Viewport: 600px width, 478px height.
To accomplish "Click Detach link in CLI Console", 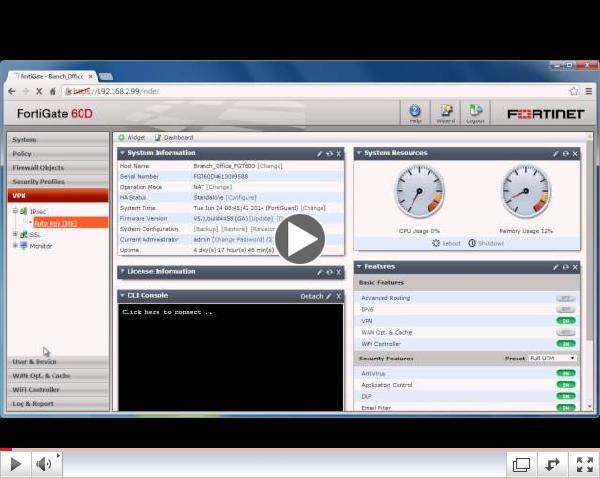I will click(x=311, y=296).
